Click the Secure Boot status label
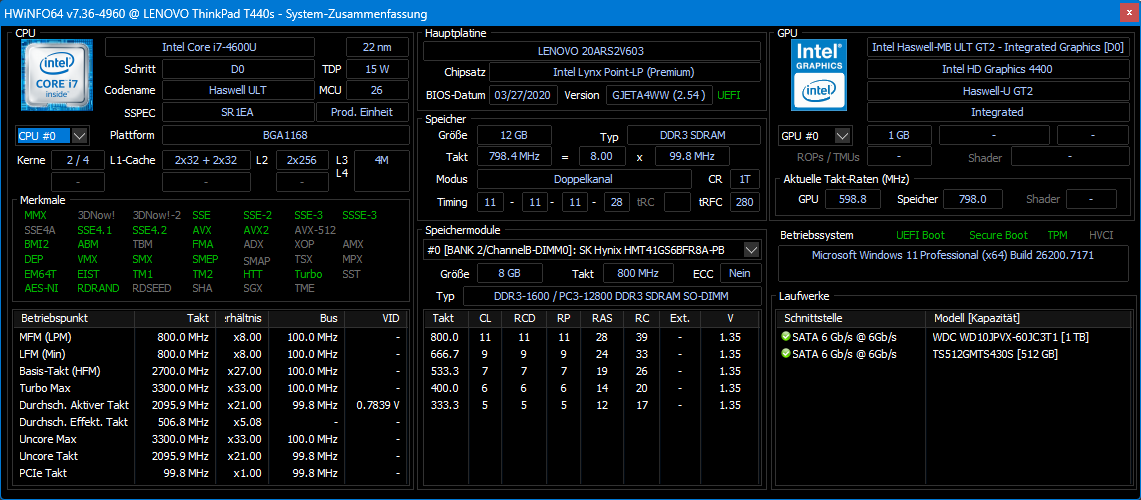1141x500 pixels. pos(997,236)
